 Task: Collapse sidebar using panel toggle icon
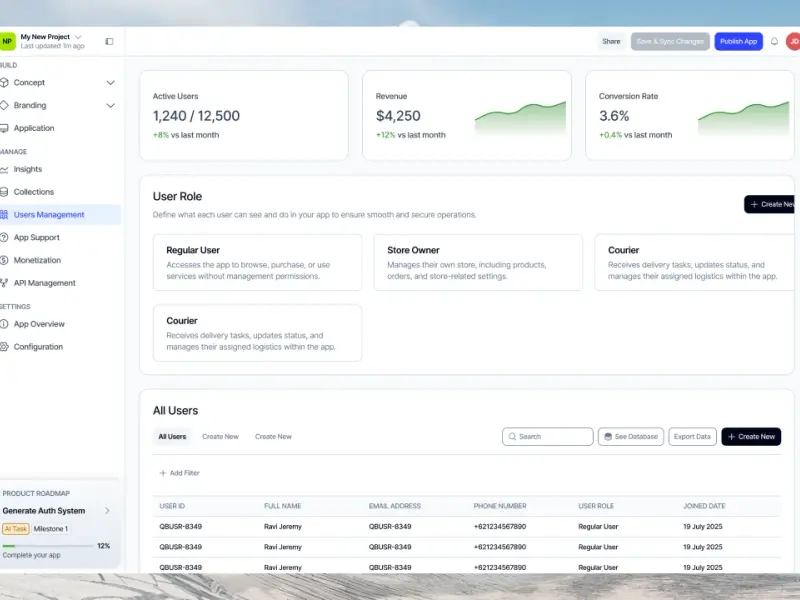point(109,41)
